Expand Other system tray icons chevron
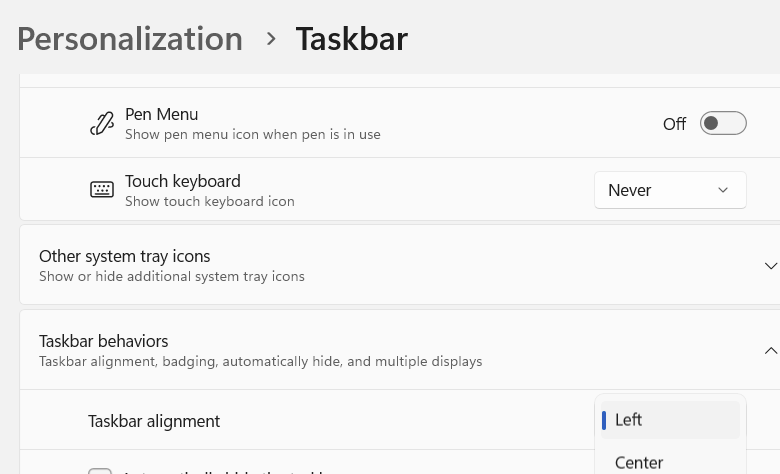The width and height of the screenshot is (780, 474). 771,266
